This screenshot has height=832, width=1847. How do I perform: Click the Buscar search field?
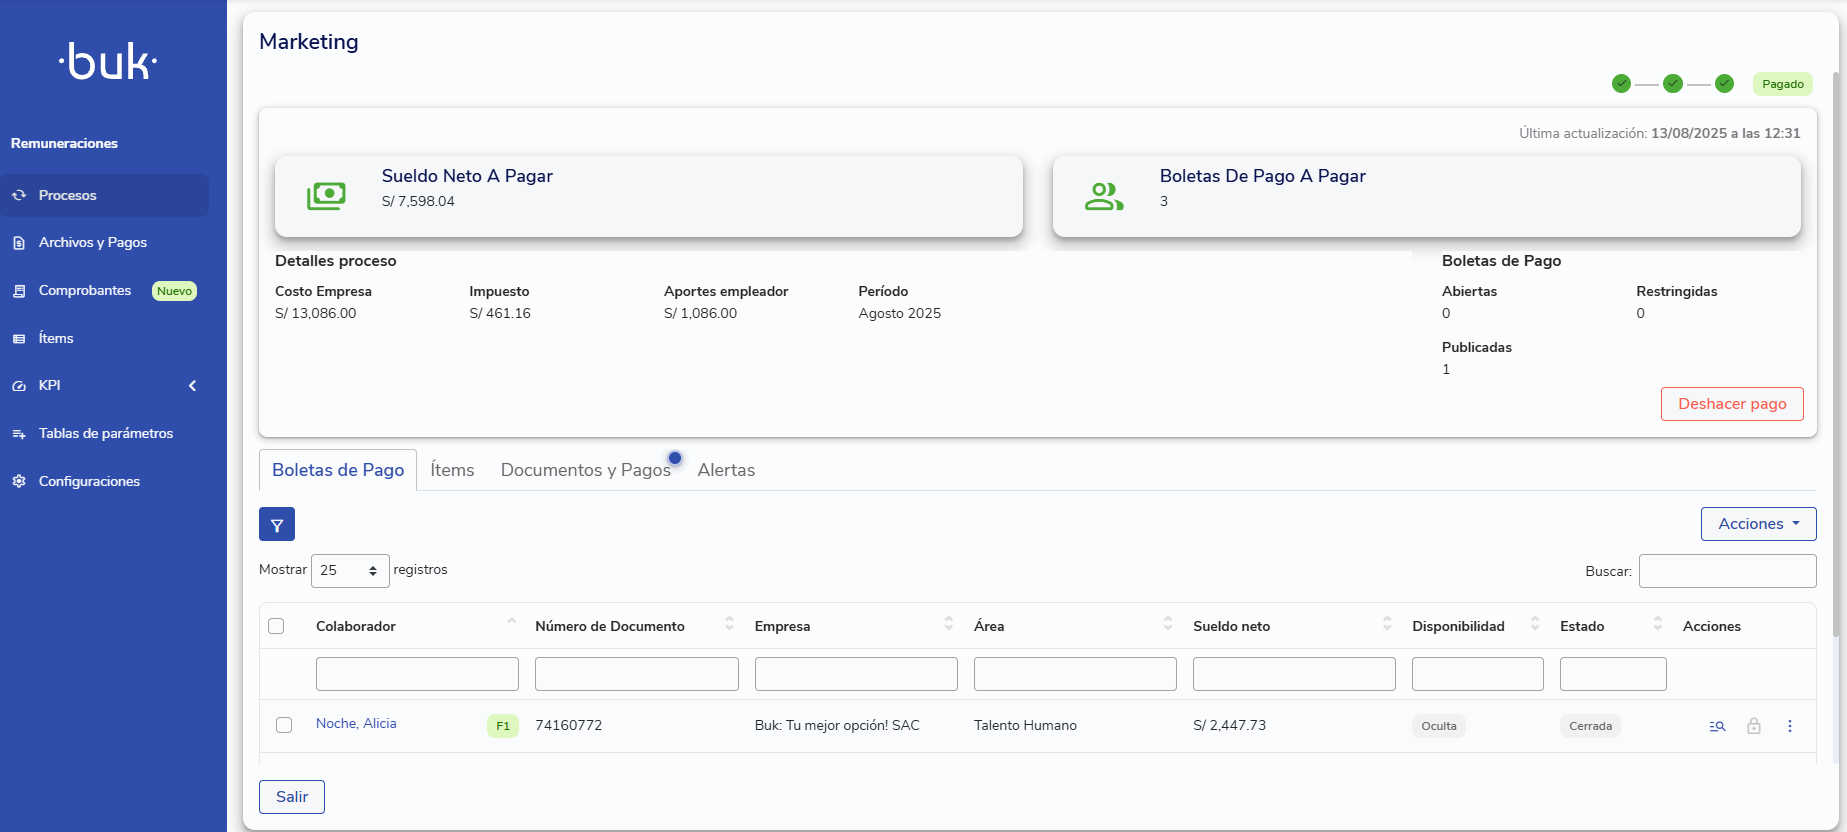[x=1727, y=571]
